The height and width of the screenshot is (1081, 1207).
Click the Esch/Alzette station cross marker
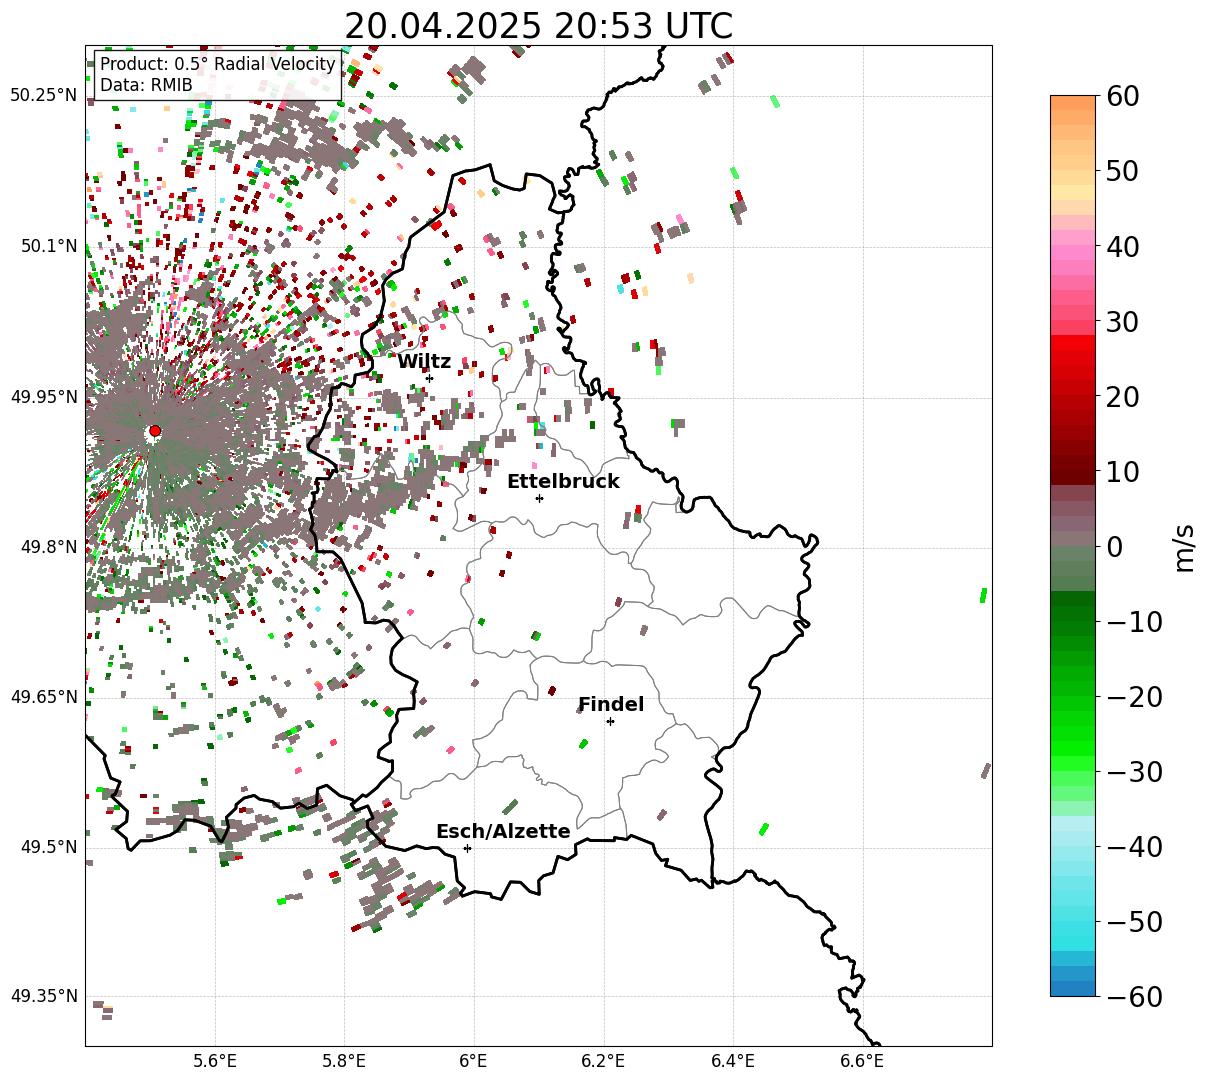click(x=467, y=848)
